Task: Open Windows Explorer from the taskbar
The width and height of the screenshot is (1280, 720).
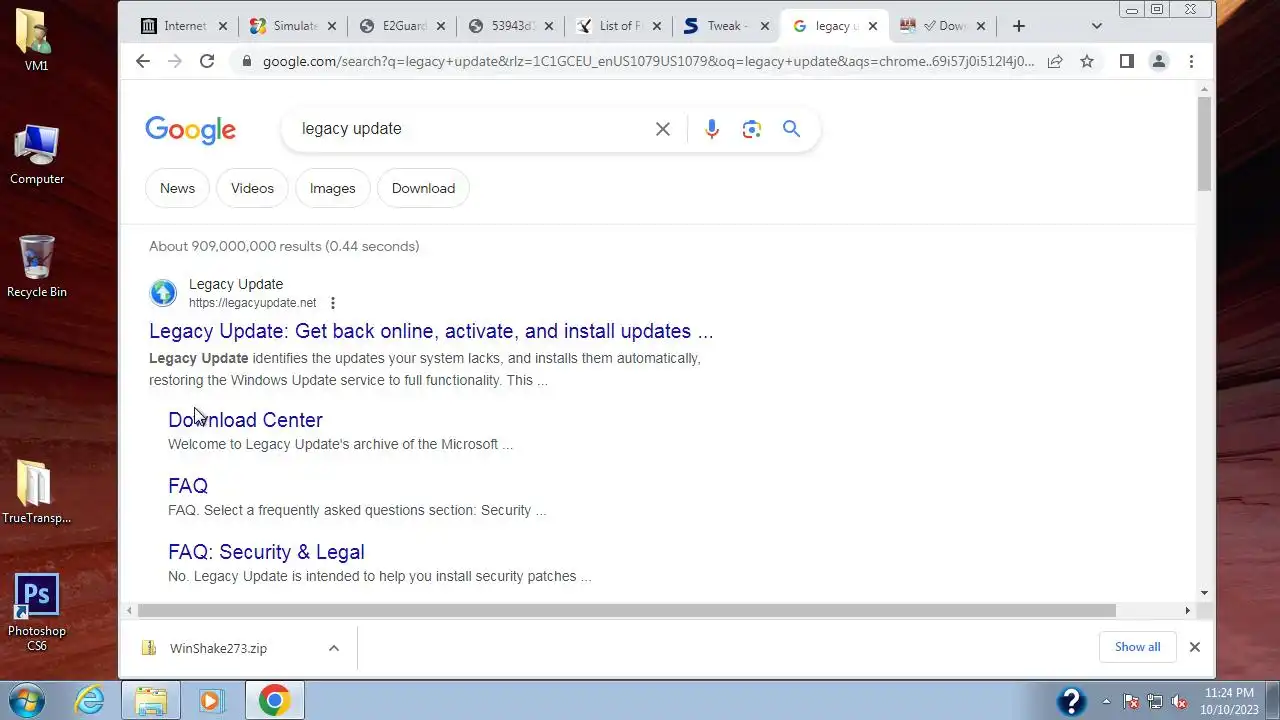Action: click(151, 700)
